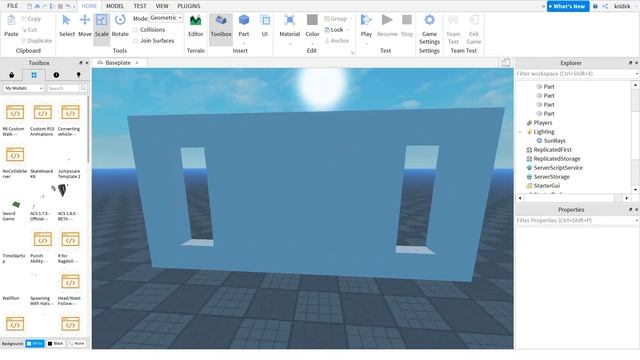The image size is (640, 360).
Task: Close the Baseplate tab
Action: tap(137, 63)
